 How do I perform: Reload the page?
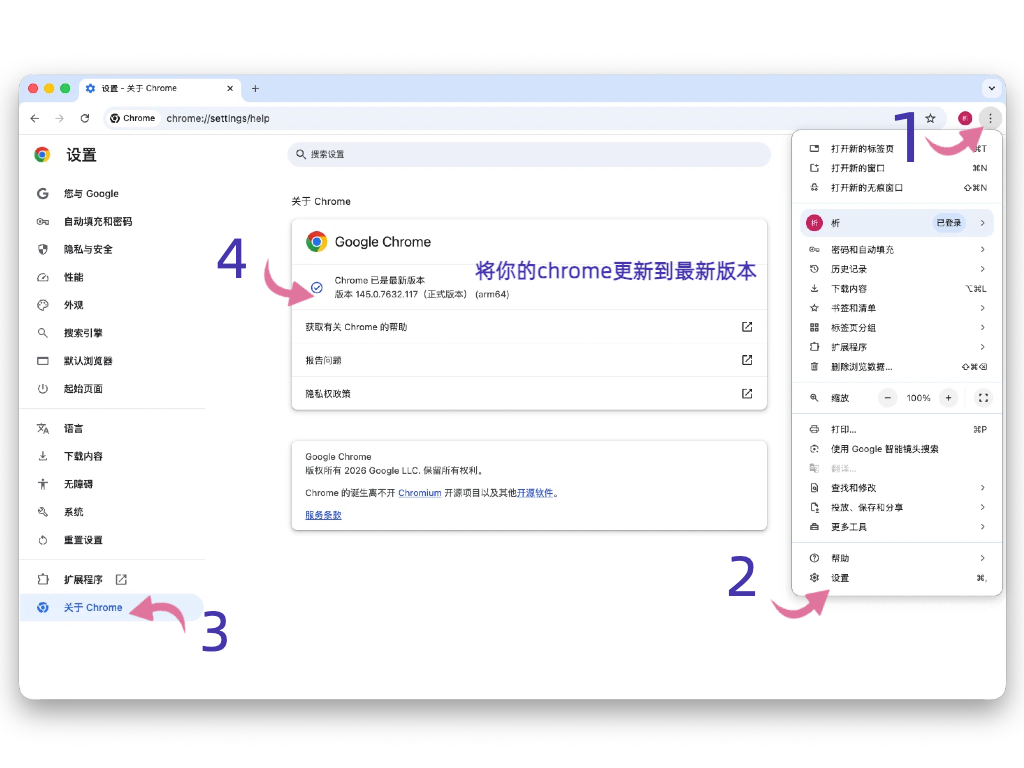pos(85,118)
